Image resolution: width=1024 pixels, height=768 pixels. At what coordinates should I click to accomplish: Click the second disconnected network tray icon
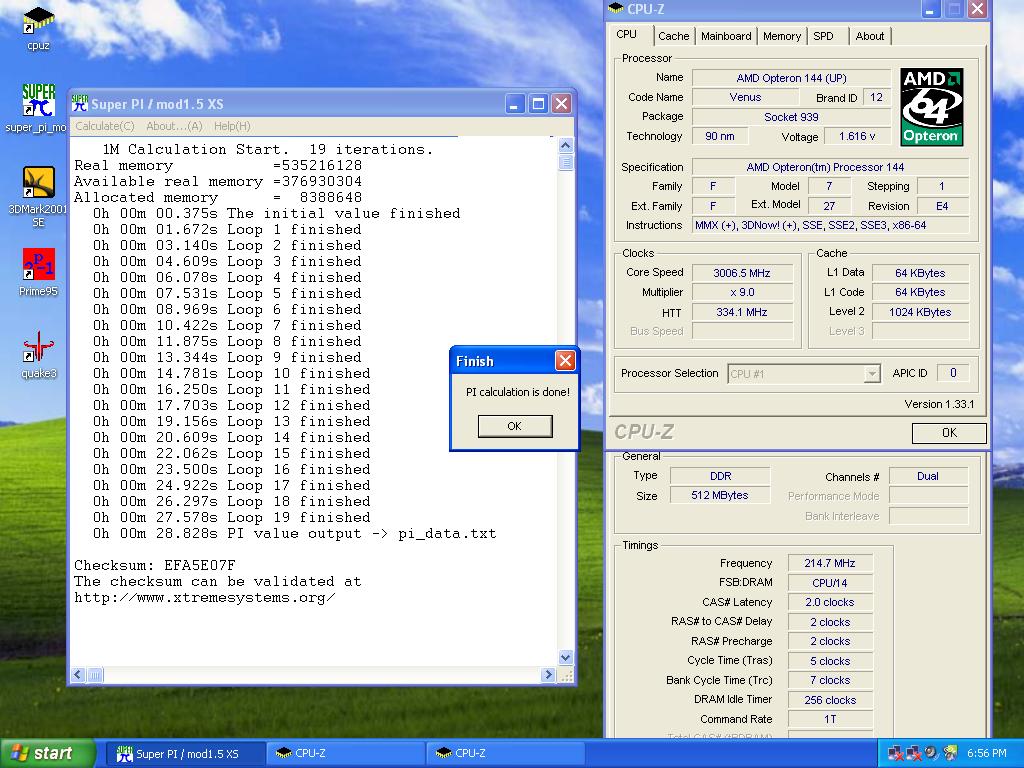tap(913, 753)
